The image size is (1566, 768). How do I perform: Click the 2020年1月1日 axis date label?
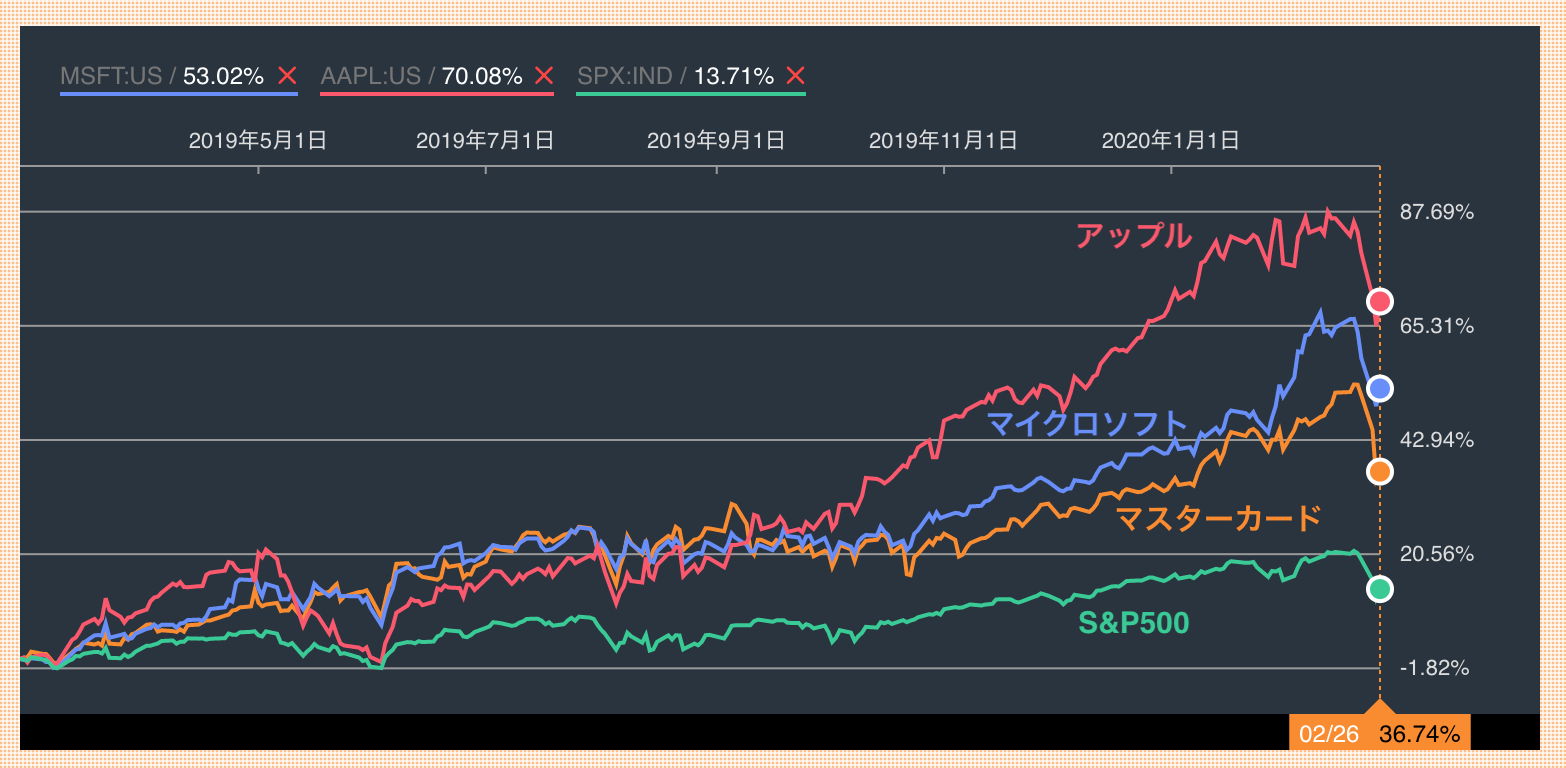pos(1170,141)
